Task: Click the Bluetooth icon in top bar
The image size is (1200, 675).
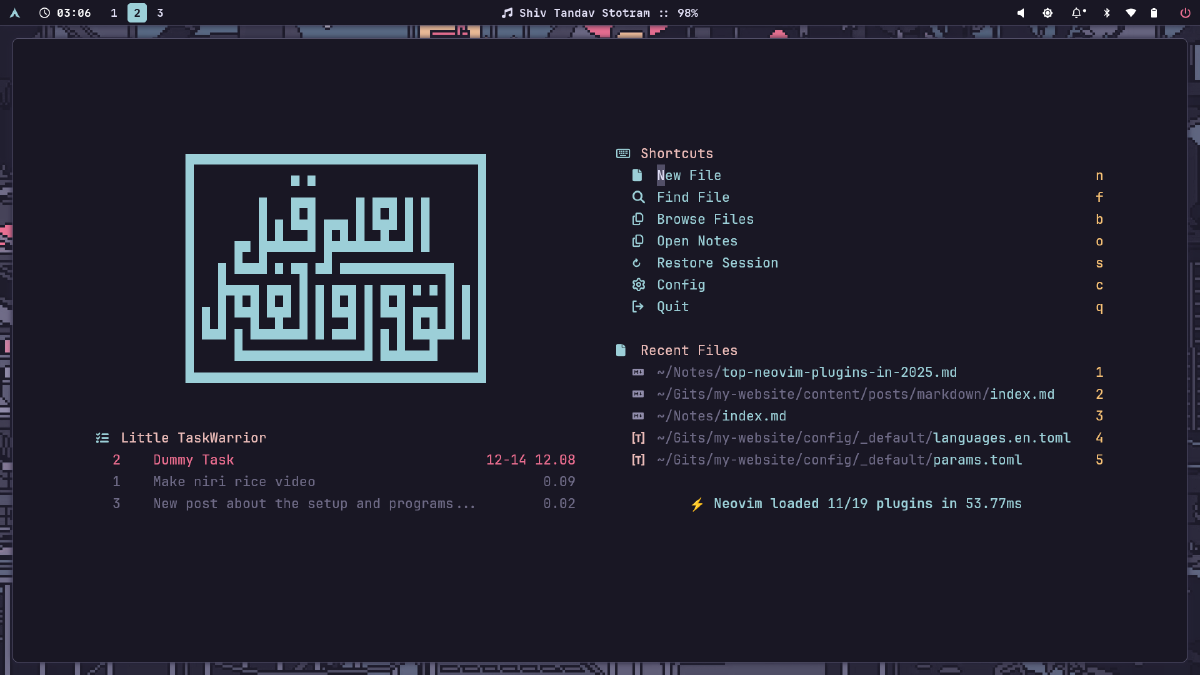Action: tap(1106, 13)
